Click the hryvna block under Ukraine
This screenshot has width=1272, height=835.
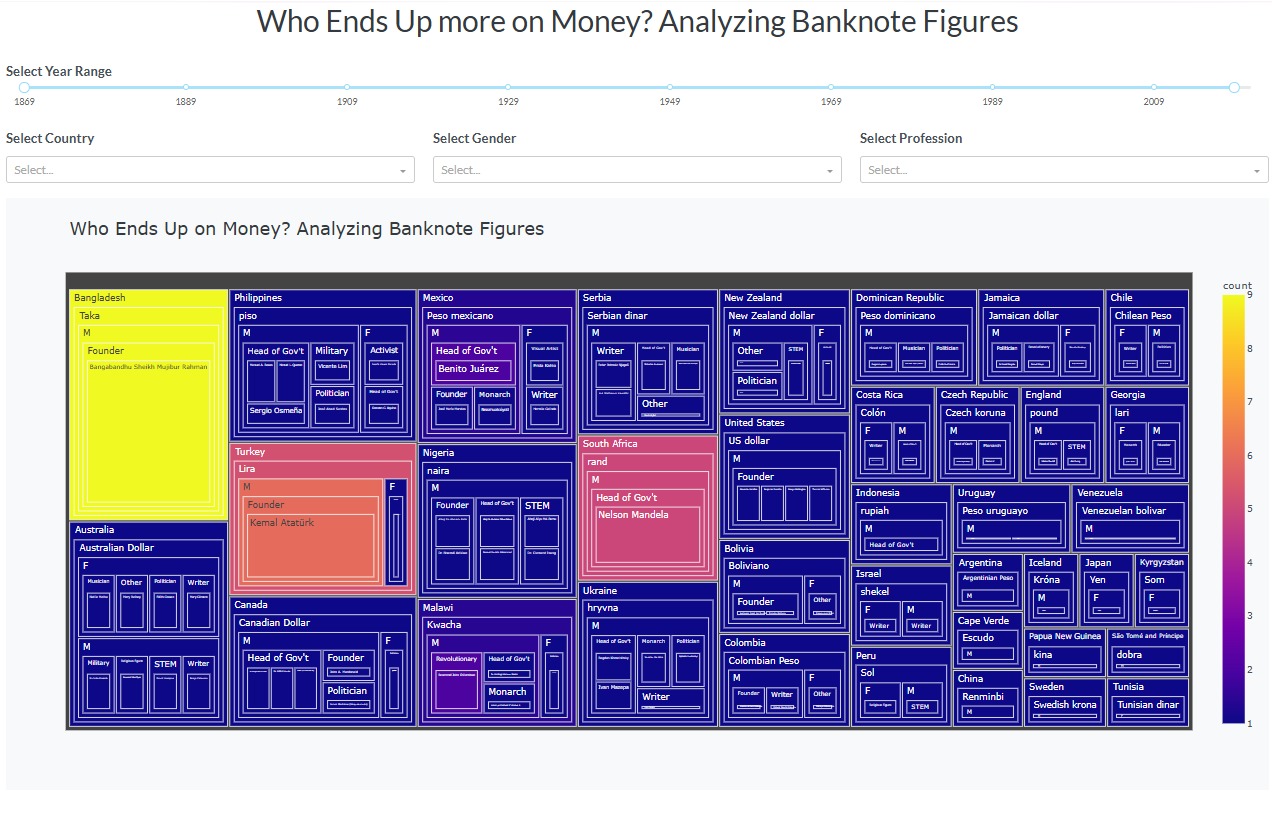(x=603, y=608)
